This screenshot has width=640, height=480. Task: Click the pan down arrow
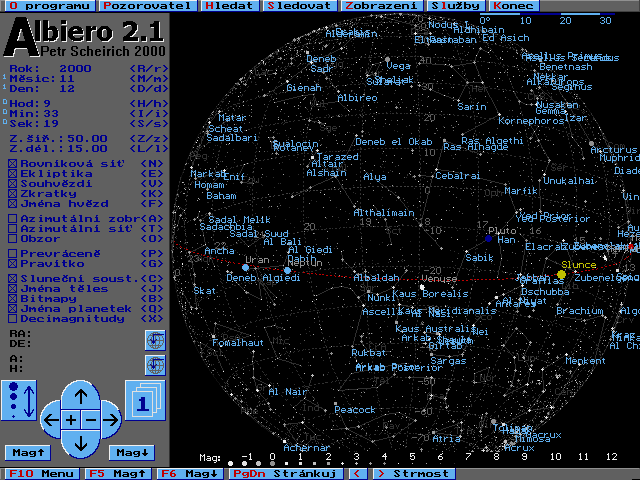[x=81, y=443]
